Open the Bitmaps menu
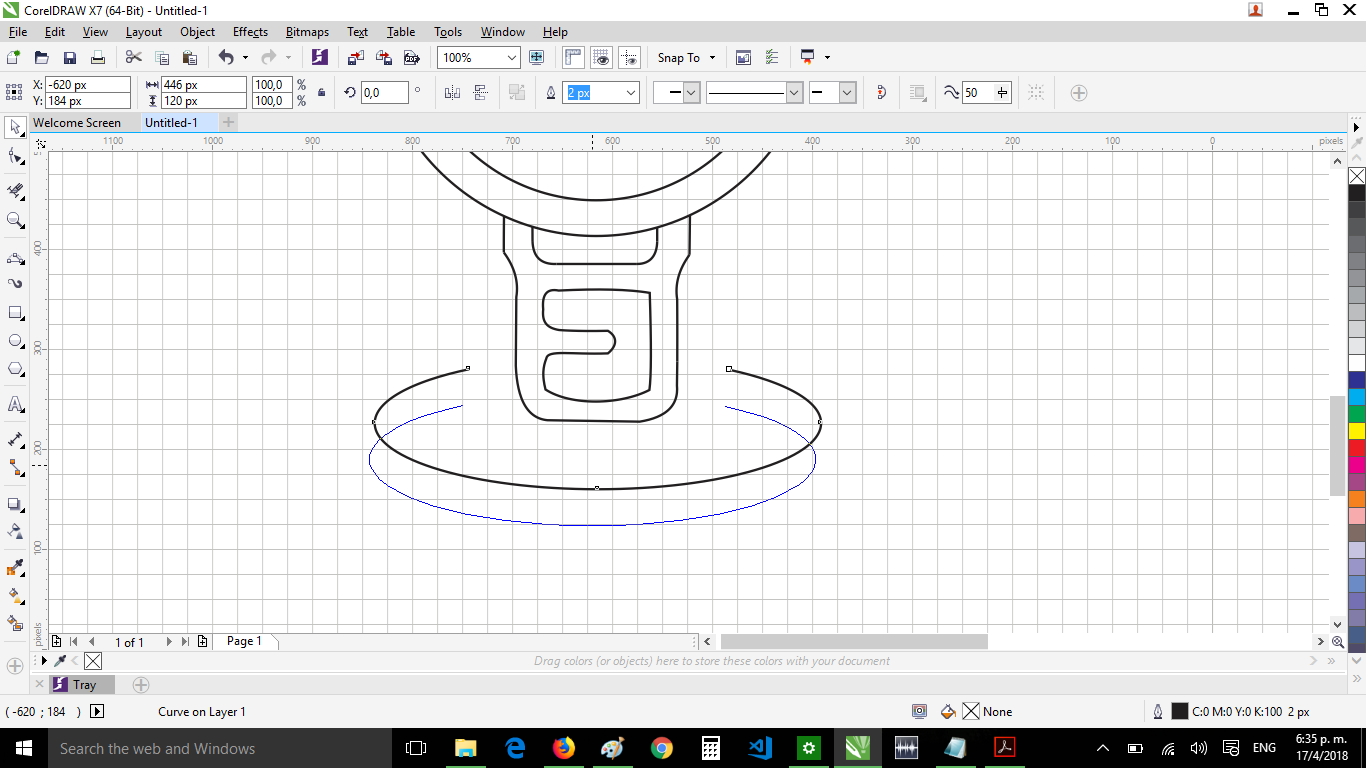This screenshot has height=784, width=1372. [307, 32]
